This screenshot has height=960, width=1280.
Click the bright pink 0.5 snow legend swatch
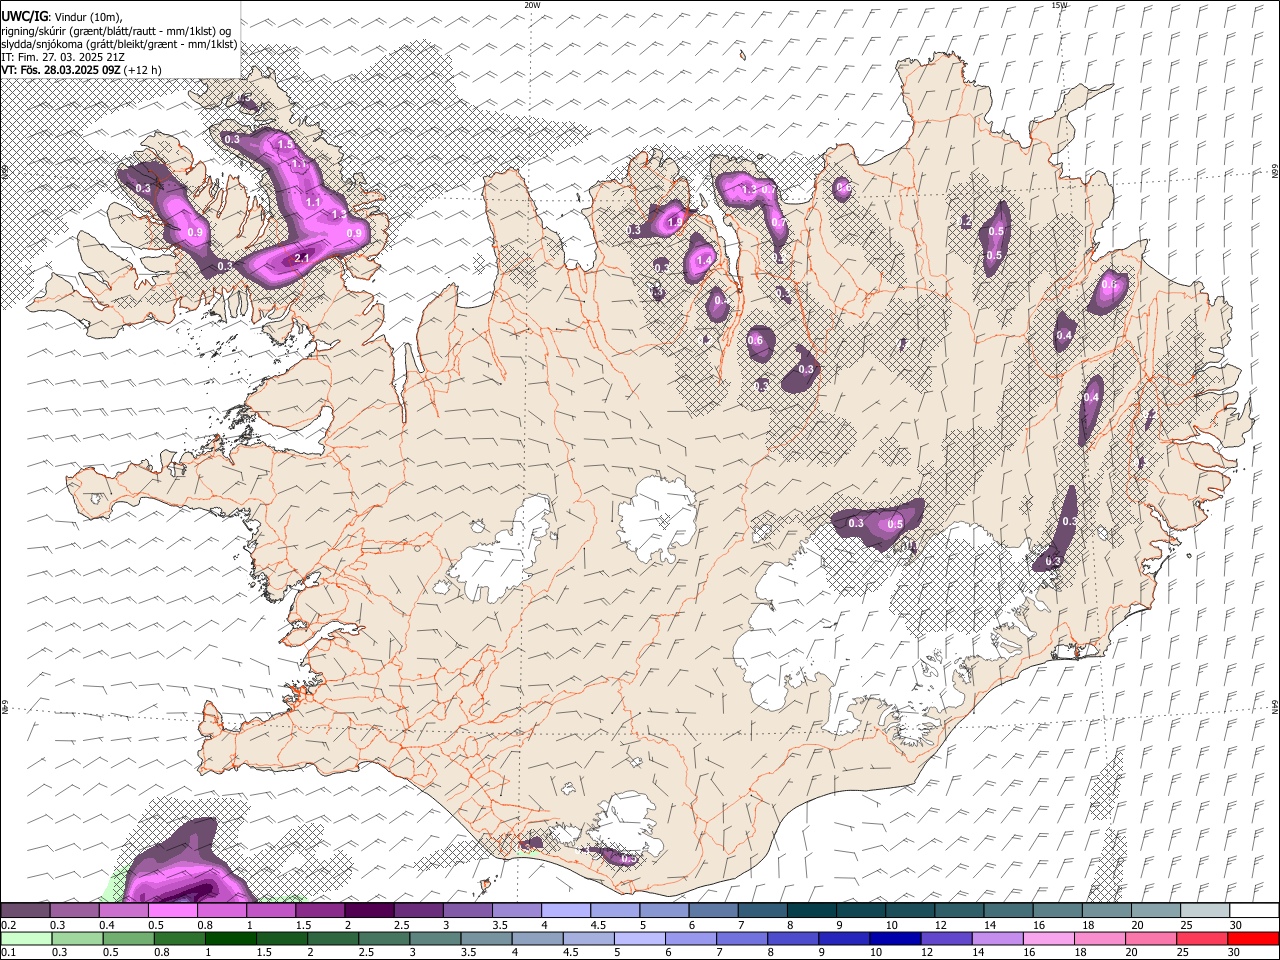[x=173, y=910]
